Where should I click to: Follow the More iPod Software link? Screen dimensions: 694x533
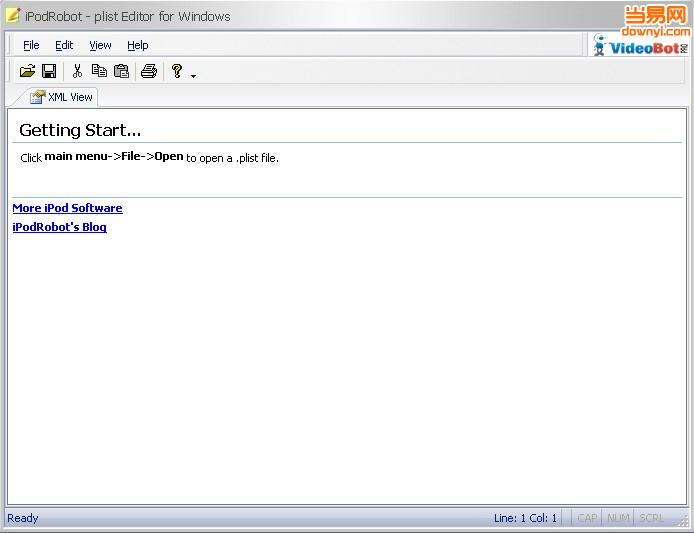(x=67, y=208)
